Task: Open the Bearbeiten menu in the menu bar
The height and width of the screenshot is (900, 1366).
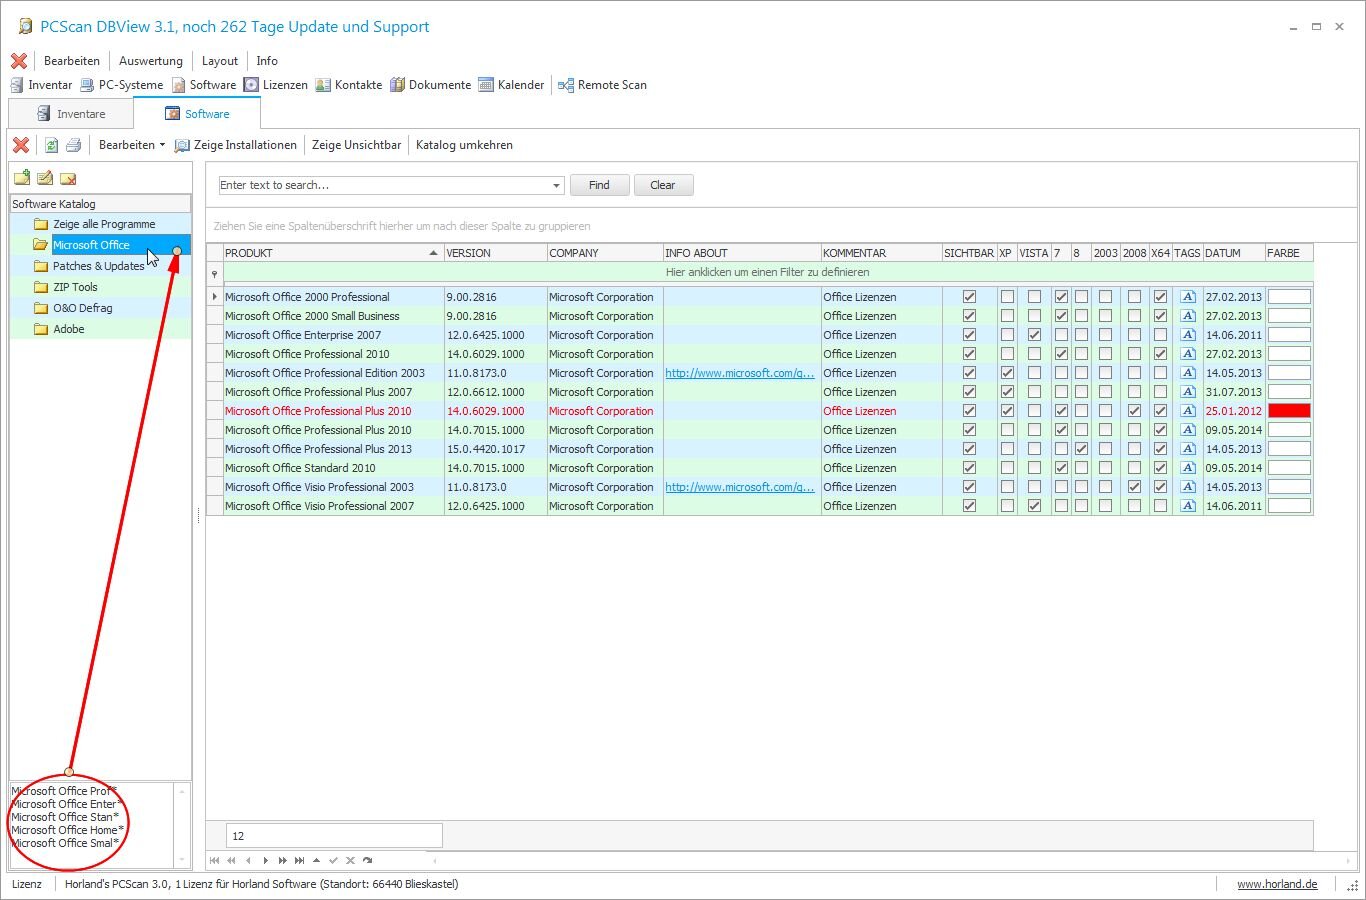Action: point(72,61)
